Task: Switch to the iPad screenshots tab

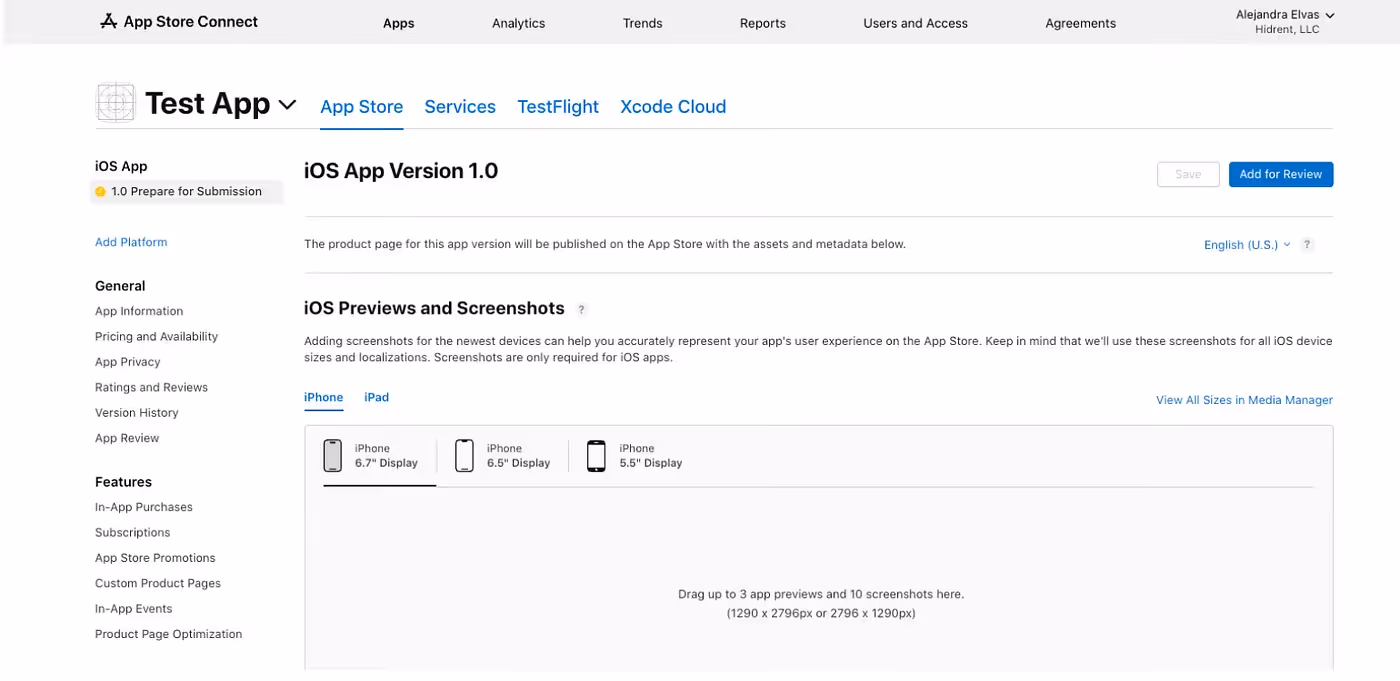Action: click(377, 397)
